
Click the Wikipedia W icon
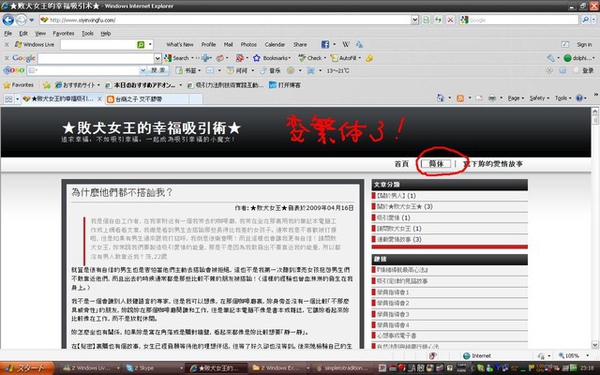click(346, 44)
